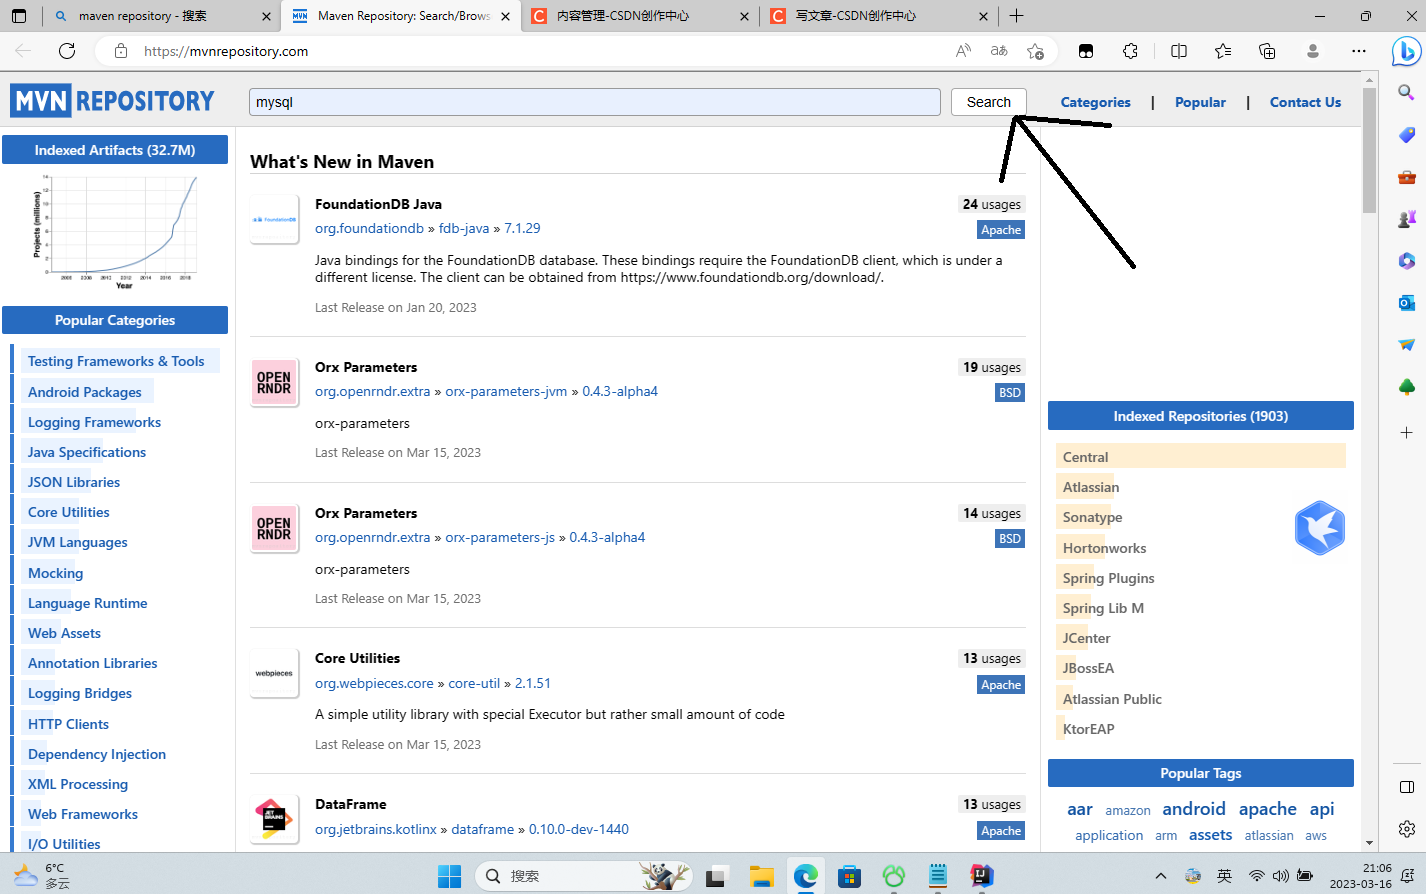The height and width of the screenshot is (894, 1426).
Task: Open sidebar search icon
Action: point(1406,93)
